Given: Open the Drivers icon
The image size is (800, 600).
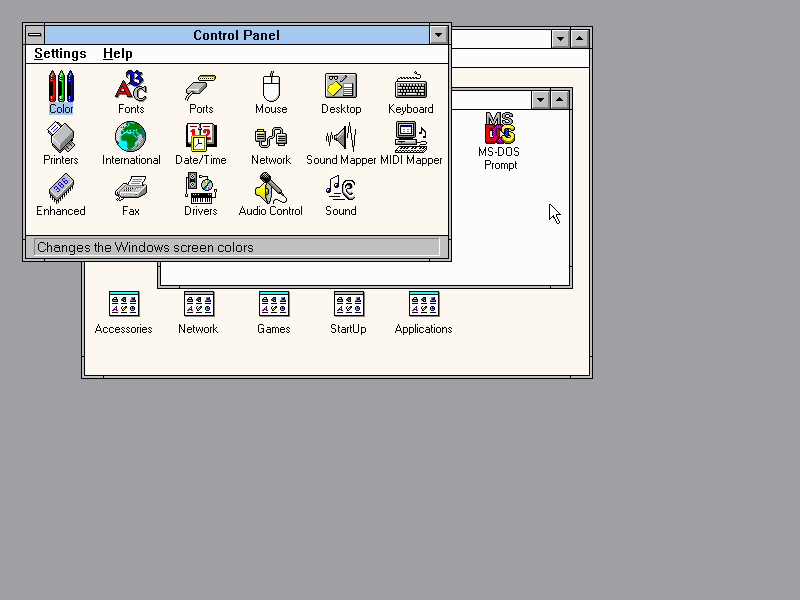Looking at the screenshot, I should point(201,189).
